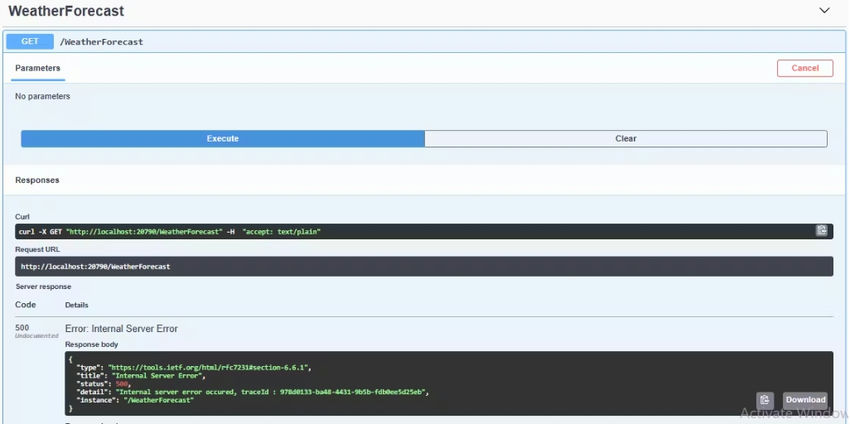Screen dimensions: 850x424
Task: Click the "title" line in response body
Action: pyautogui.click(x=141, y=376)
